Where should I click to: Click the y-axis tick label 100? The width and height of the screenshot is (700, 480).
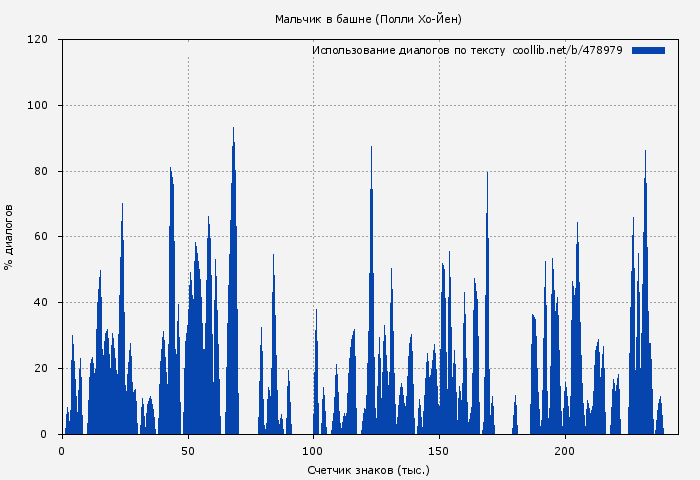[x=38, y=106]
